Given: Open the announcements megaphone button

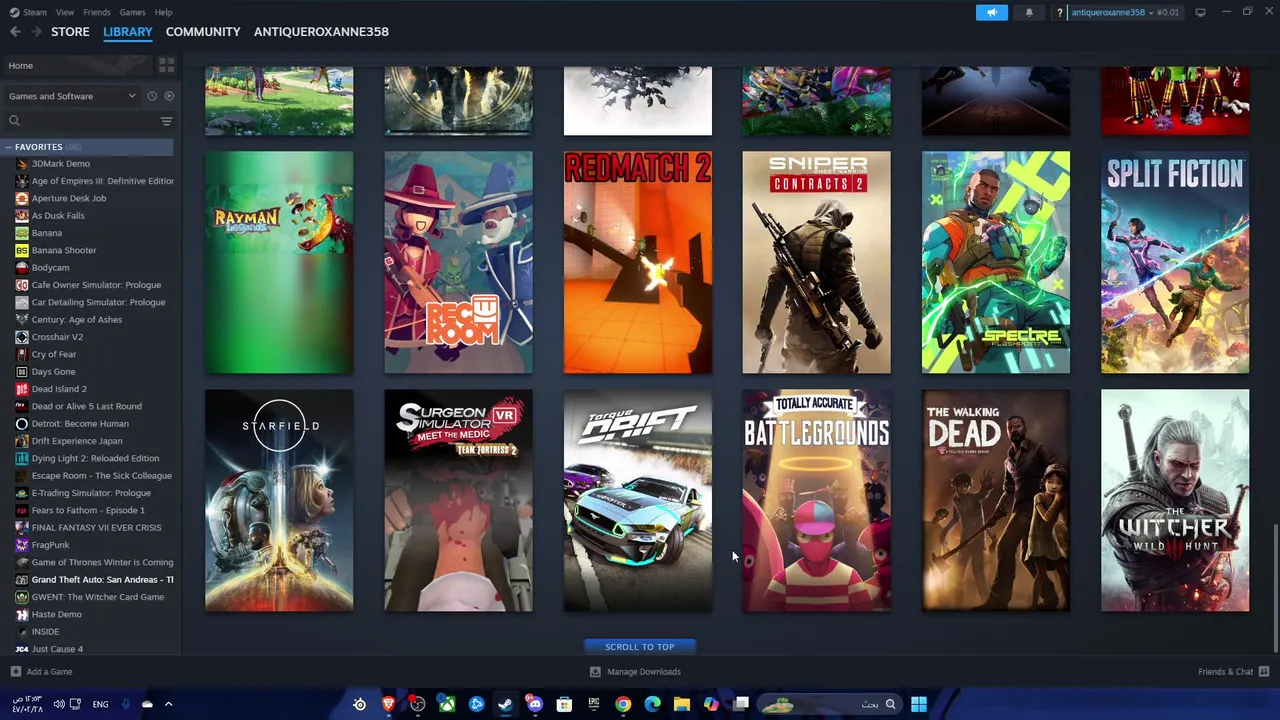Looking at the screenshot, I should (x=991, y=12).
